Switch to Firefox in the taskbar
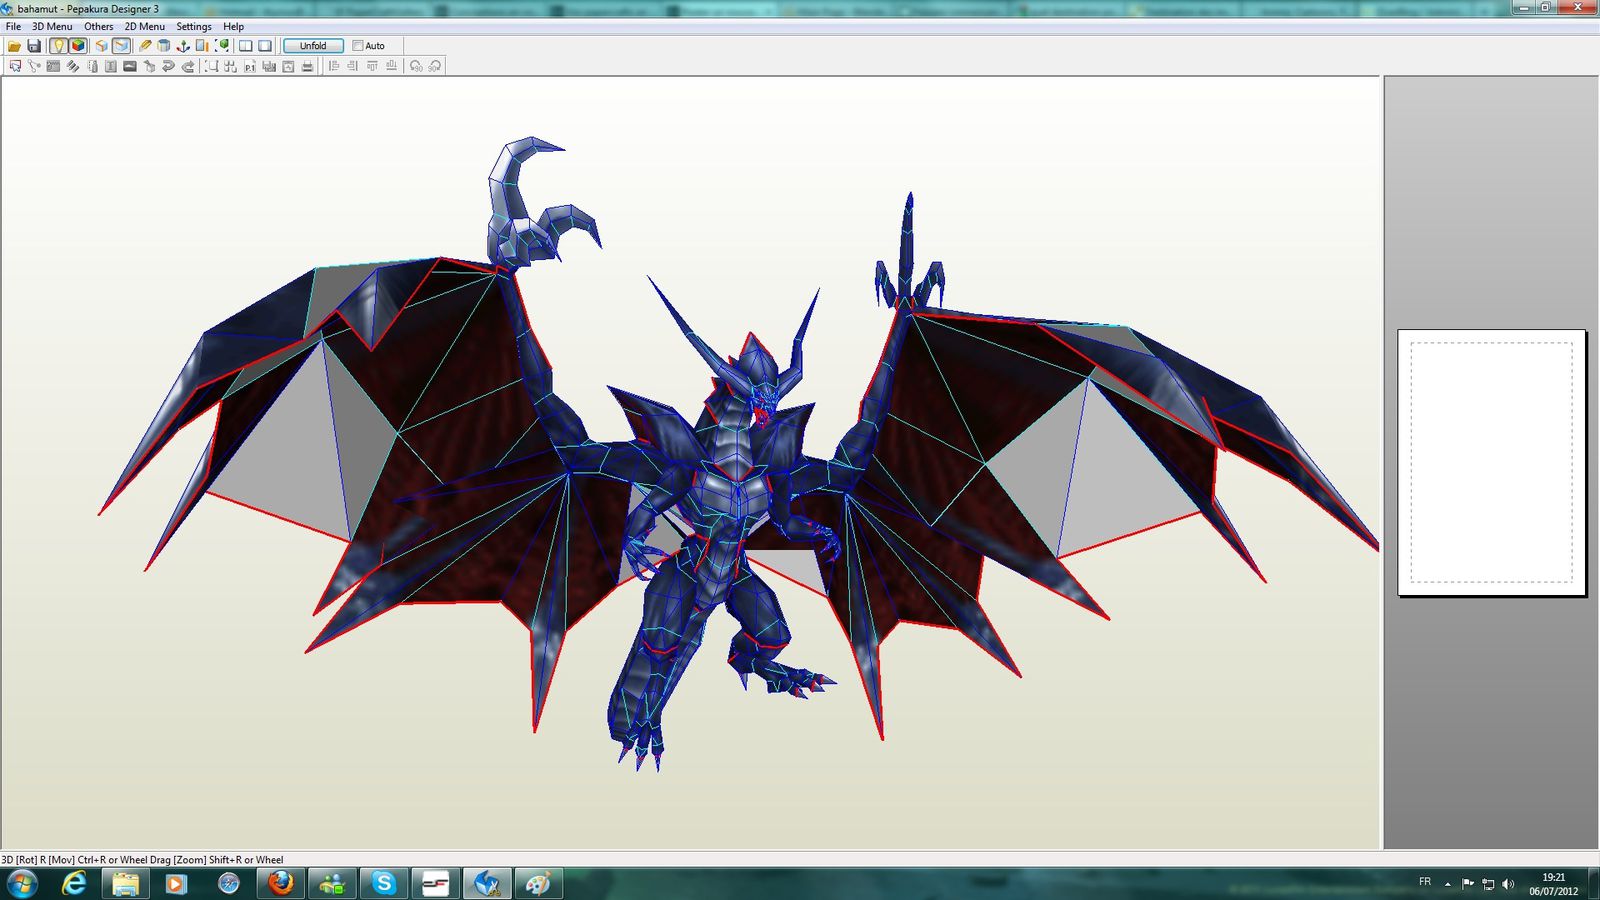 [281, 883]
